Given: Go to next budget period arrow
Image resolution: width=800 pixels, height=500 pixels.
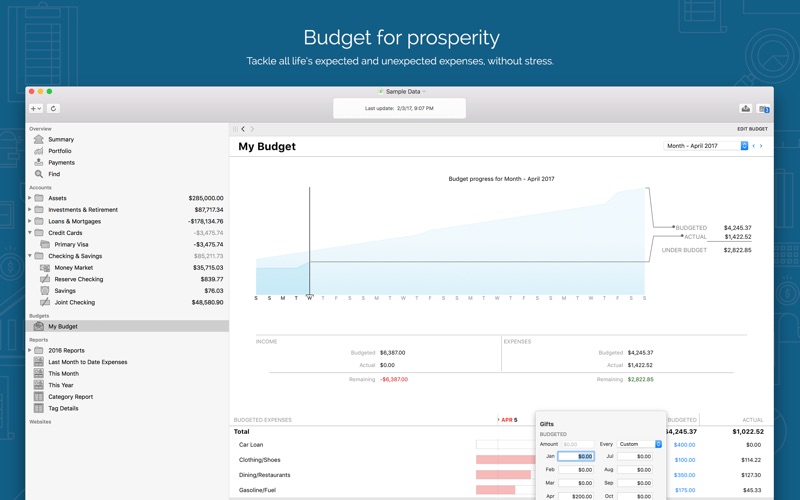Looking at the screenshot, I should [761, 146].
